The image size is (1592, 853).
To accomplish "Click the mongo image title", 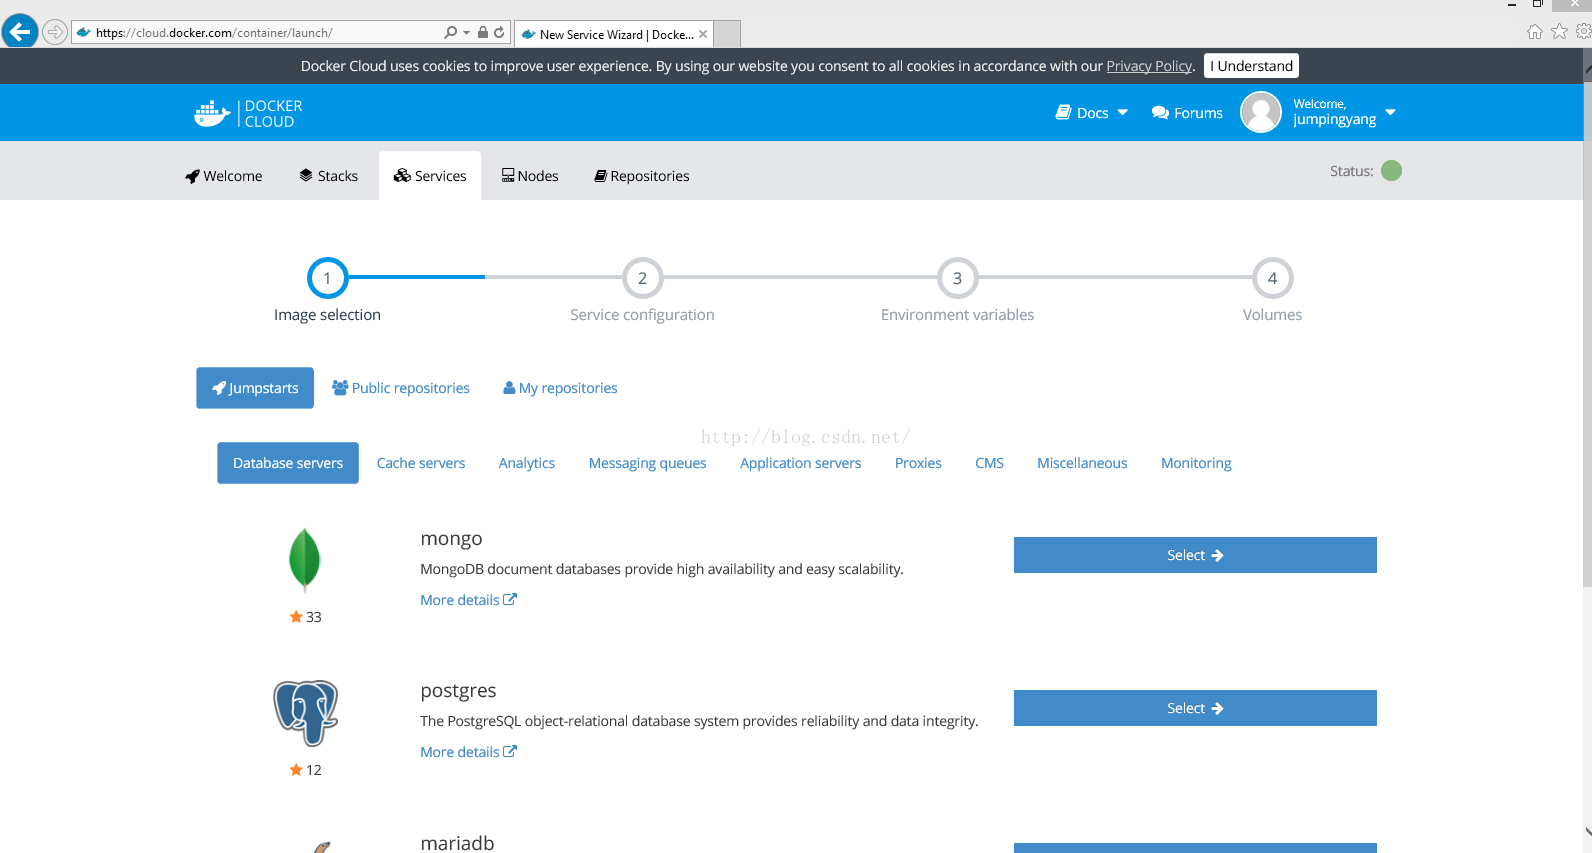I will (x=451, y=539).
